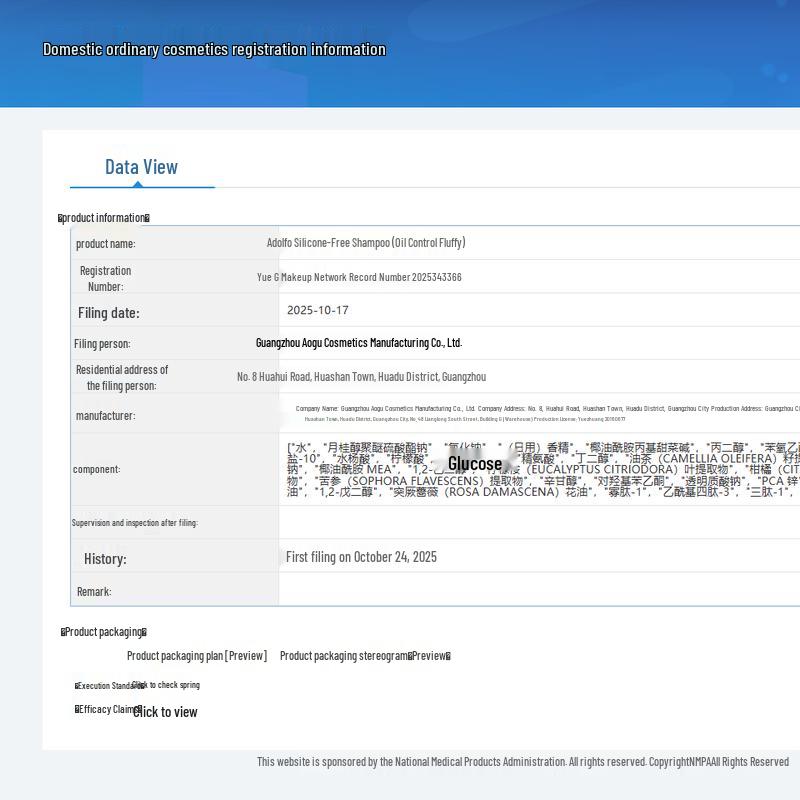Screen dimensions: 800x800
Task: Open Product packaging stereogram Preview link
Action: [365, 656]
